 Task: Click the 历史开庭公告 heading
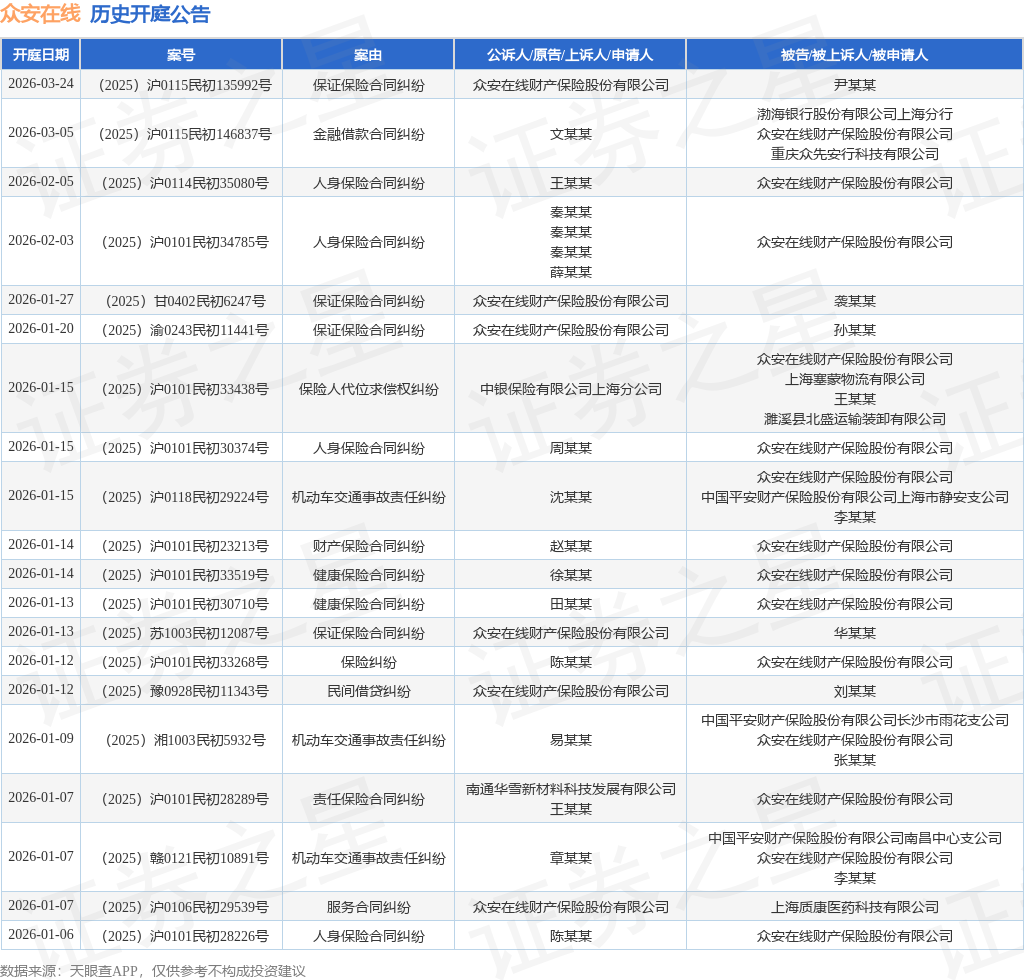point(150,14)
